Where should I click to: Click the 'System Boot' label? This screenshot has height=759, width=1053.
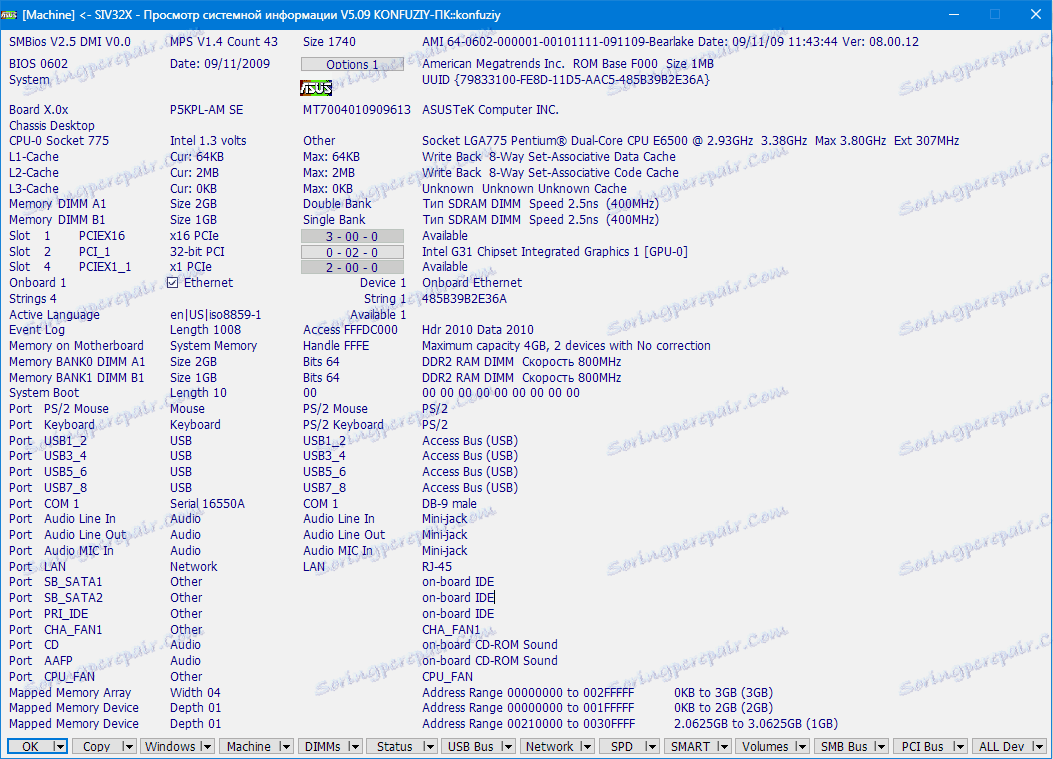(44, 393)
